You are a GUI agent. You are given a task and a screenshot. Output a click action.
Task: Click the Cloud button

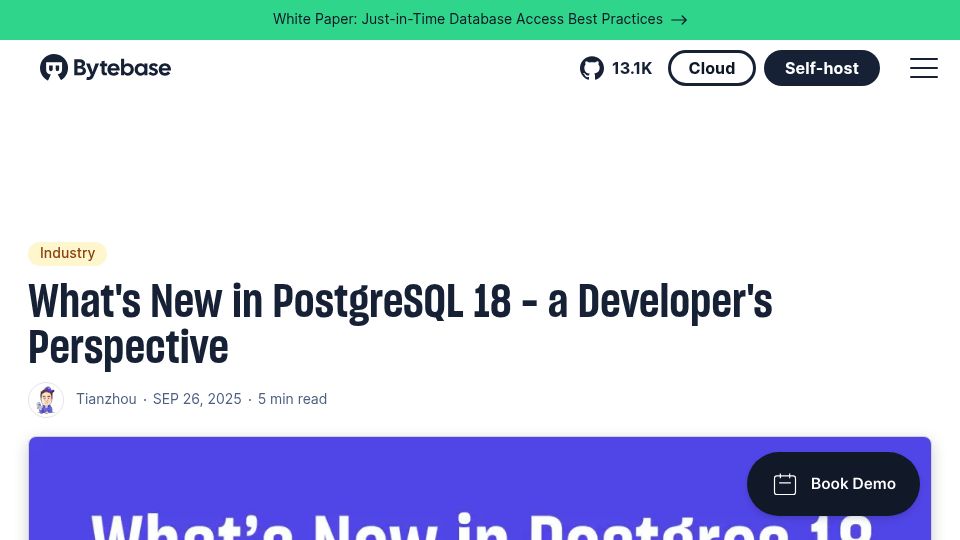click(711, 68)
